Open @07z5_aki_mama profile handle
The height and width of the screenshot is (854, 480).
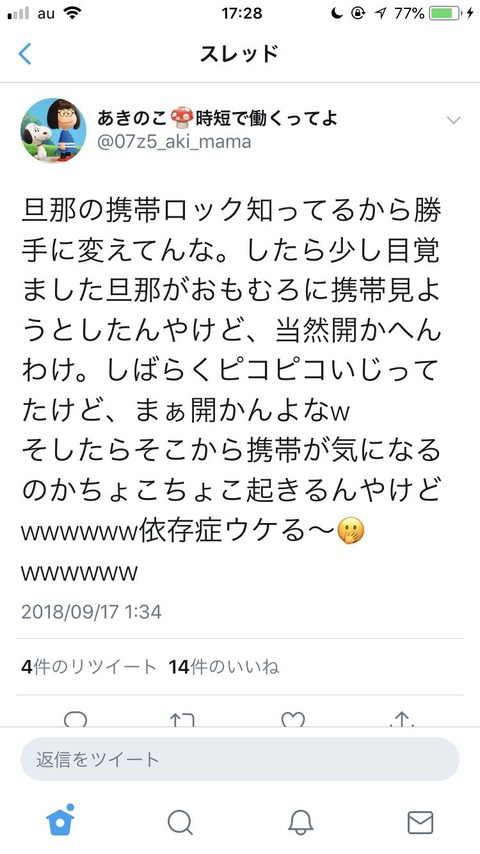coord(174,142)
